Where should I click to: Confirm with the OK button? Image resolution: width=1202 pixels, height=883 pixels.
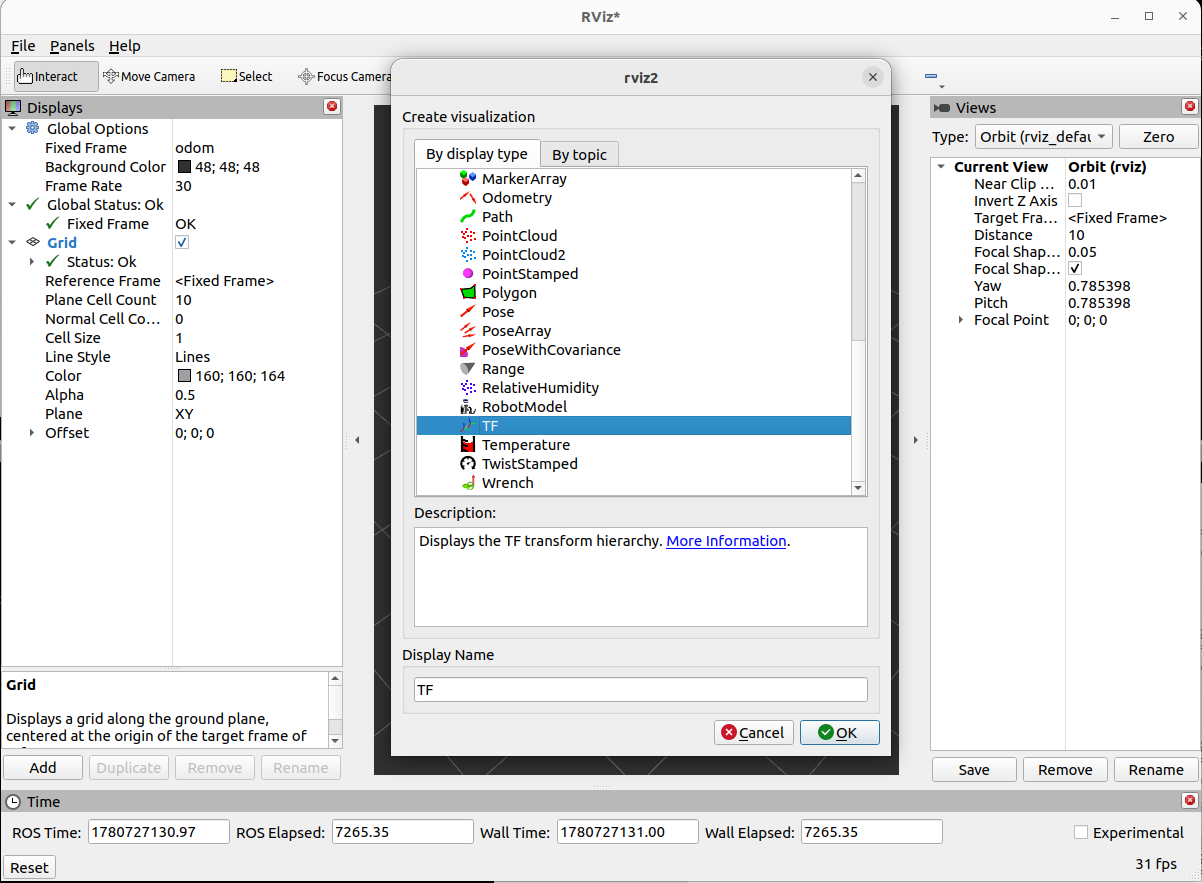(839, 732)
